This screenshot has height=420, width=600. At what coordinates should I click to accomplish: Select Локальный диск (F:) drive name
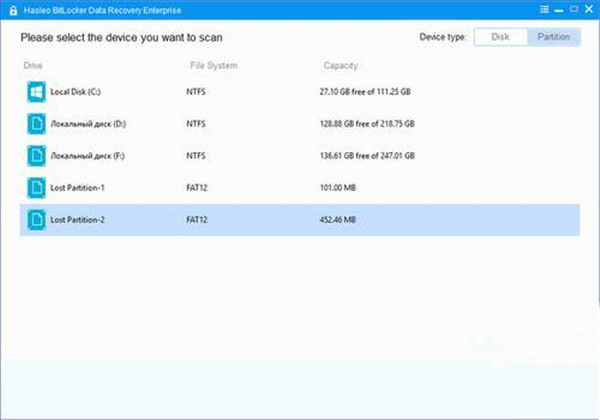coord(87,156)
